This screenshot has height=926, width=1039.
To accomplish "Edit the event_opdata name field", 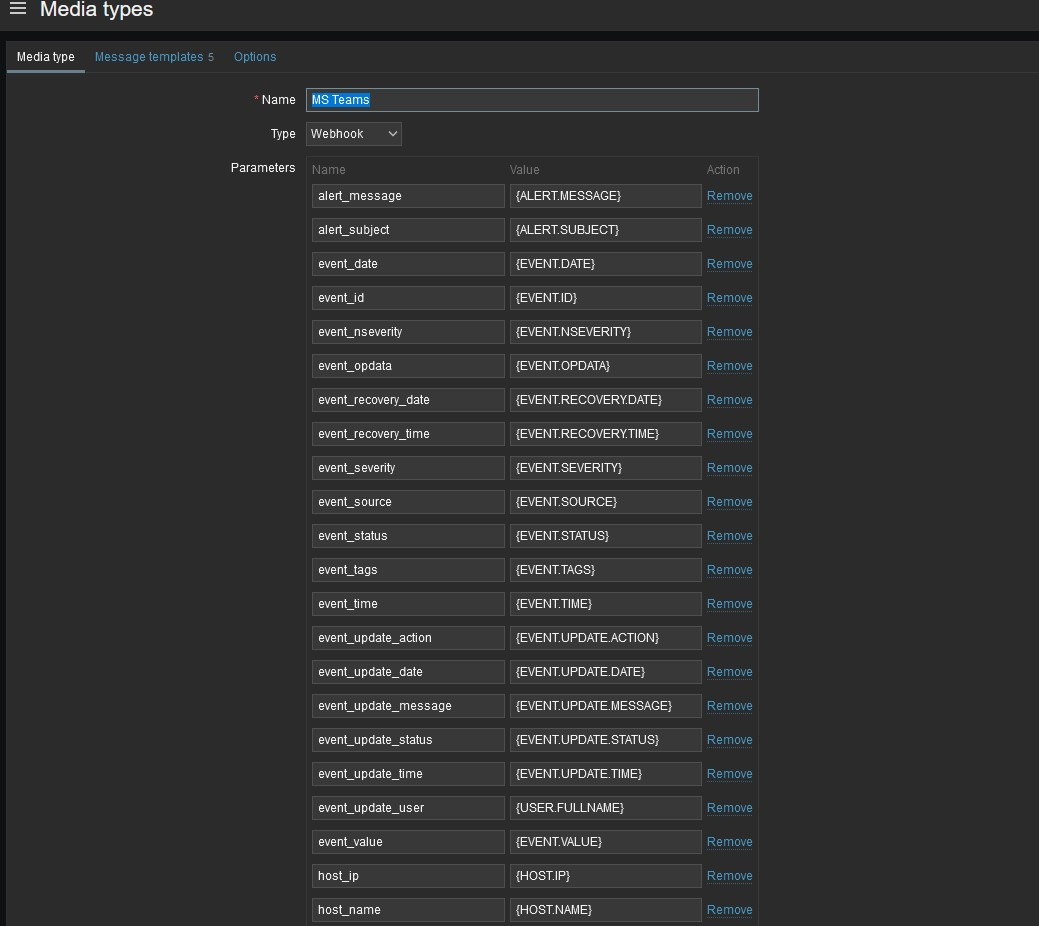I will [x=408, y=366].
